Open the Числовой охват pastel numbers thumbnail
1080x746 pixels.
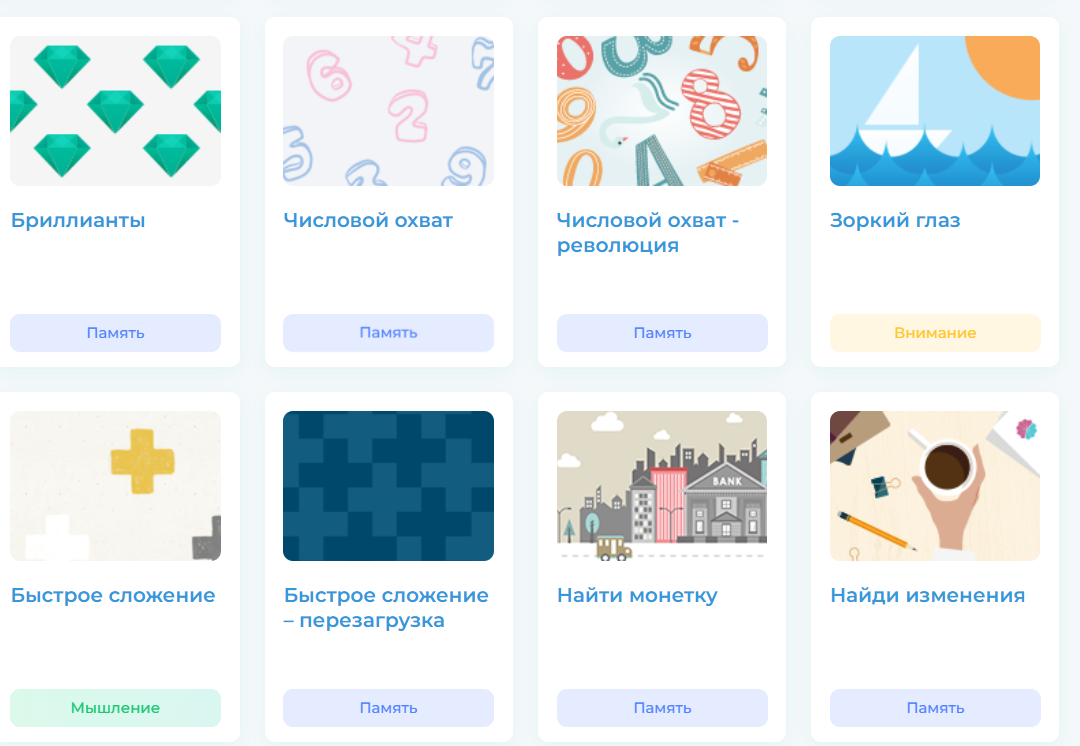(388, 111)
